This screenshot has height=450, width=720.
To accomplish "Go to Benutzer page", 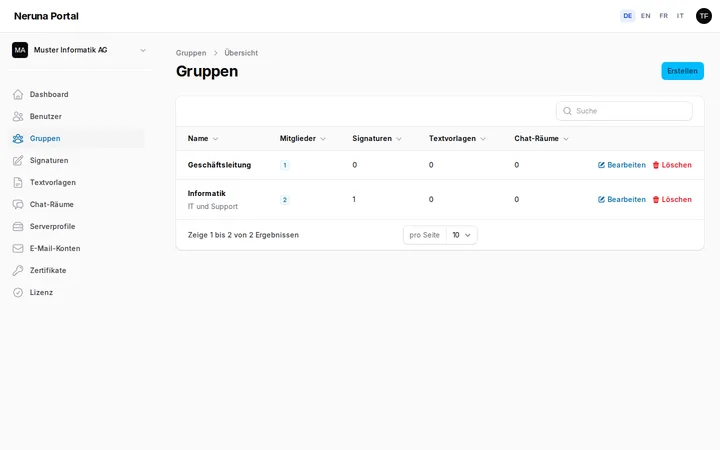I will pyautogui.click(x=77, y=117).
